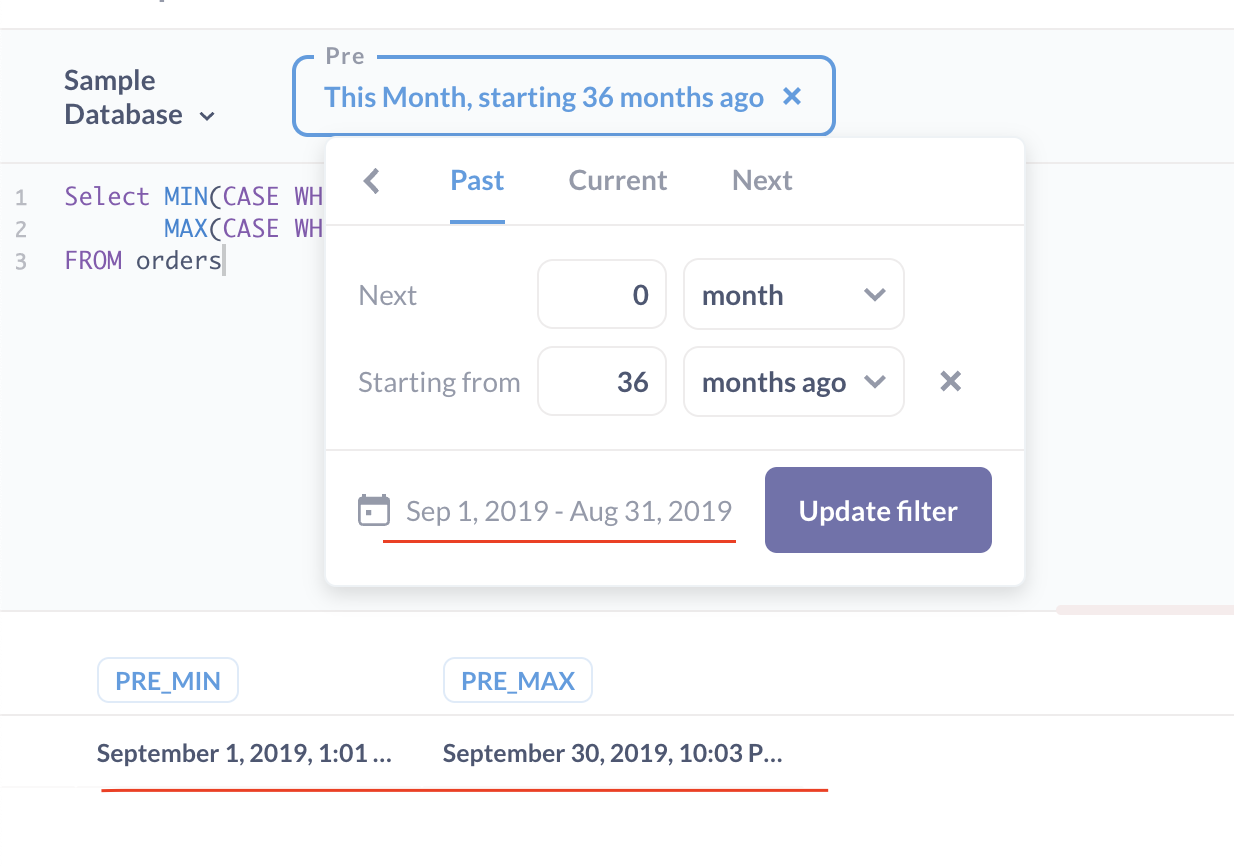The height and width of the screenshot is (866, 1234).
Task: Click the Starting from field showing 36
Action: (x=601, y=381)
